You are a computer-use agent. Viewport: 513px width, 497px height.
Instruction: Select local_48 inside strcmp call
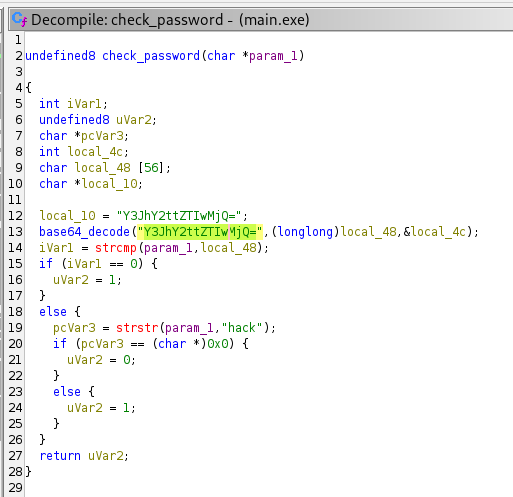[228, 248]
